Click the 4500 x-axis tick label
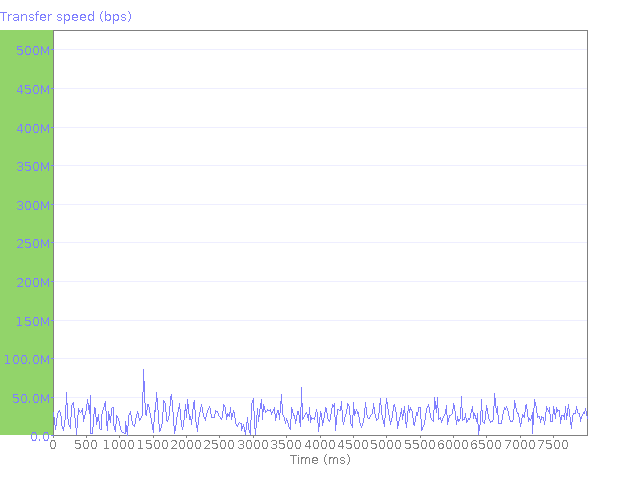The image size is (640, 480). [x=353, y=445]
